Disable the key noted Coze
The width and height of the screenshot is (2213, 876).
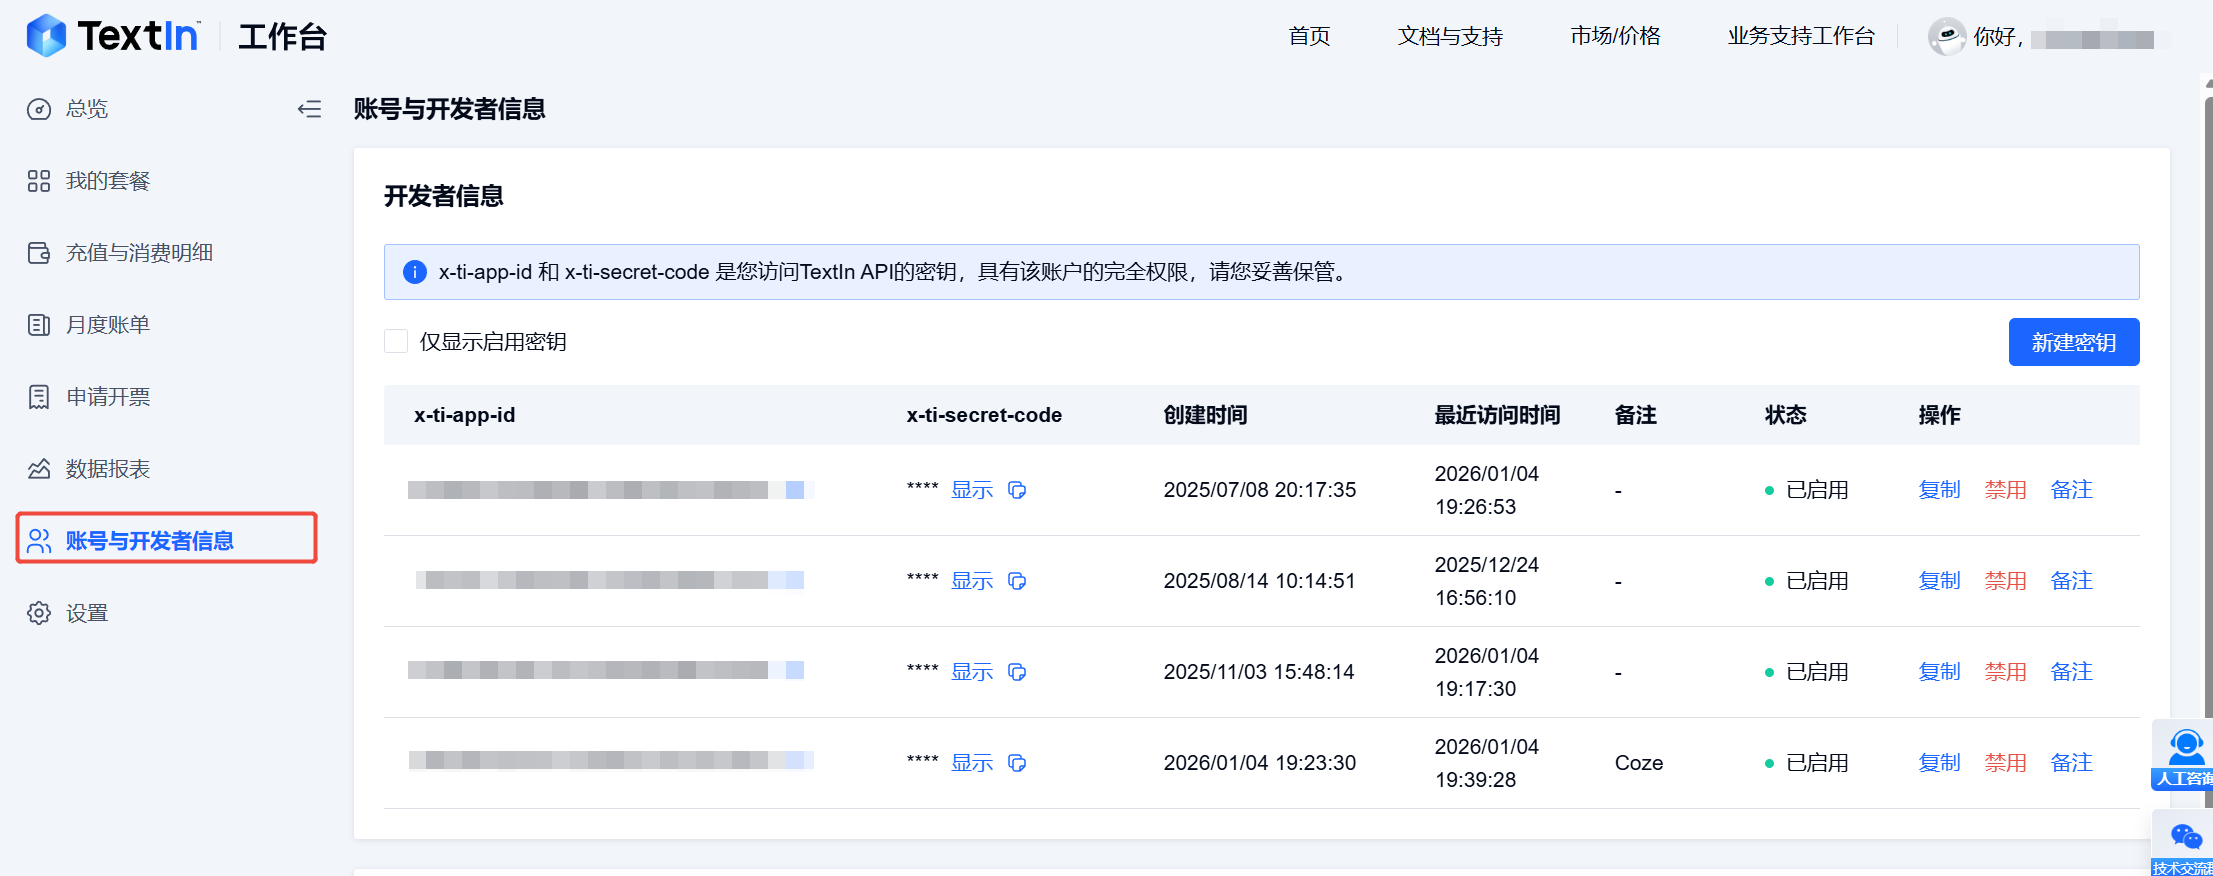[2005, 763]
